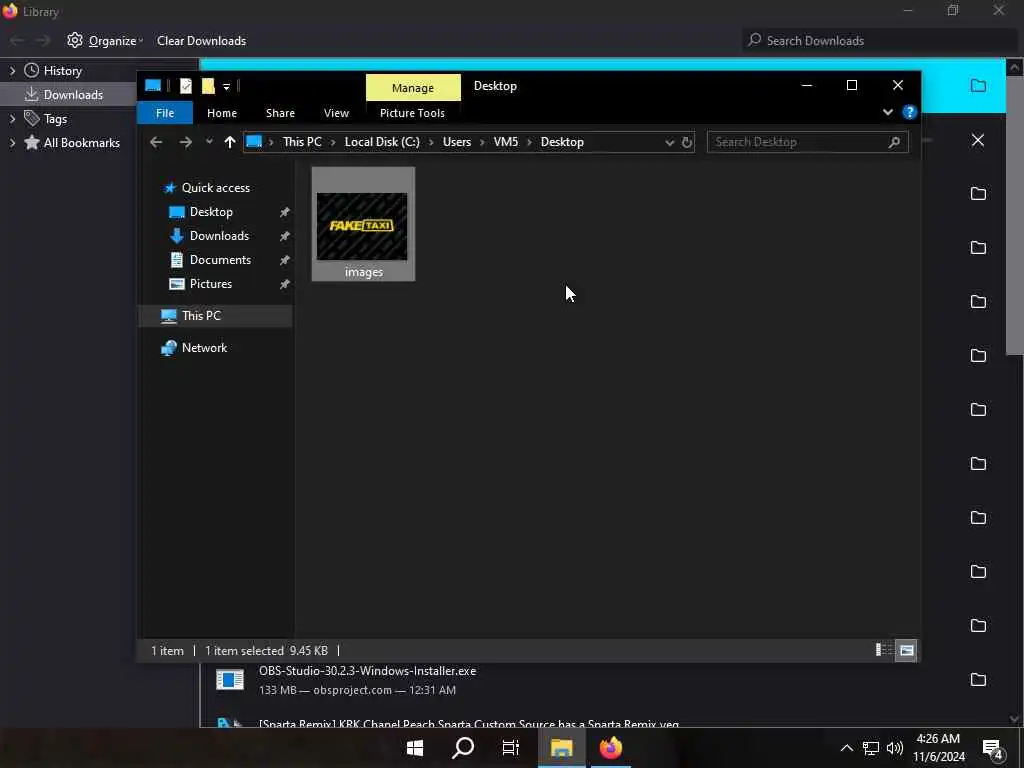The width and height of the screenshot is (1024, 768).
Task: Click Properties quick access toolbar icon
Action: pos(186,86)
